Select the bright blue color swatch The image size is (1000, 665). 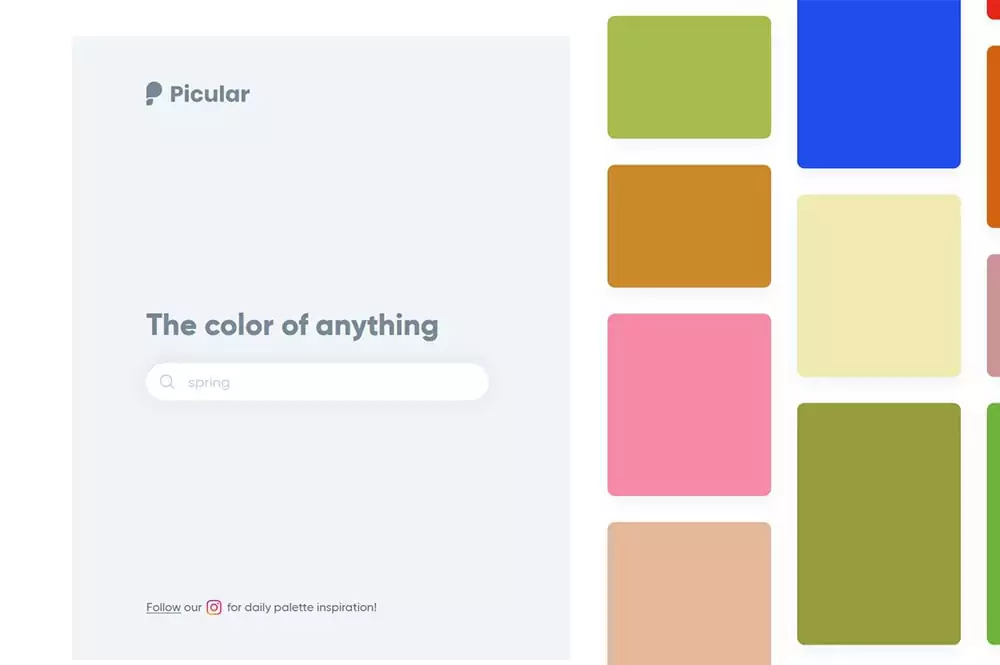point(879,83)
